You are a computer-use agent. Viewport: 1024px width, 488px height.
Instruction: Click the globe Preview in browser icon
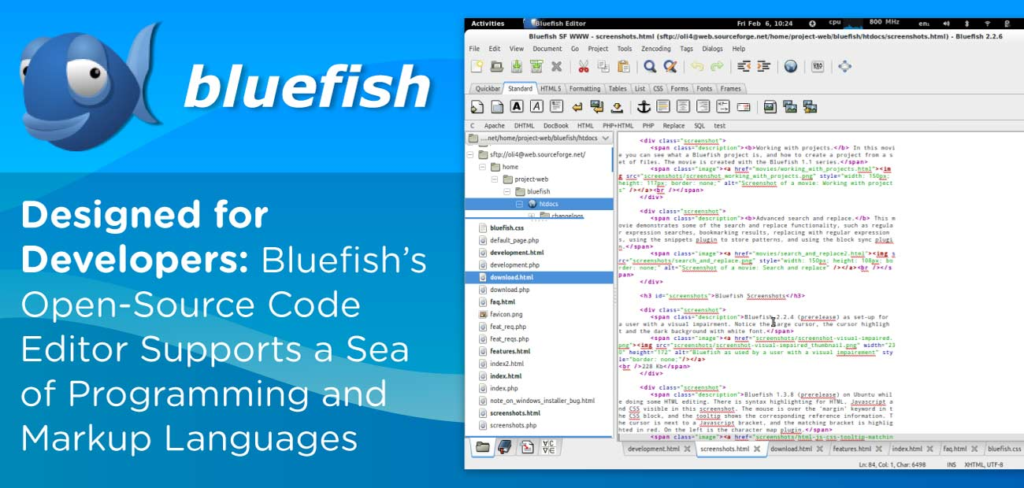pyautogui.click(x=790, y=67)
